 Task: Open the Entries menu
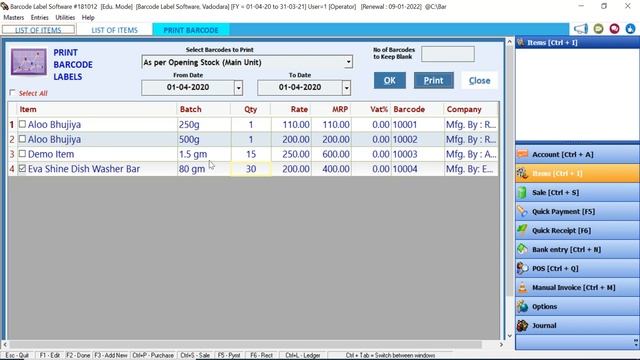coord(40,18)
